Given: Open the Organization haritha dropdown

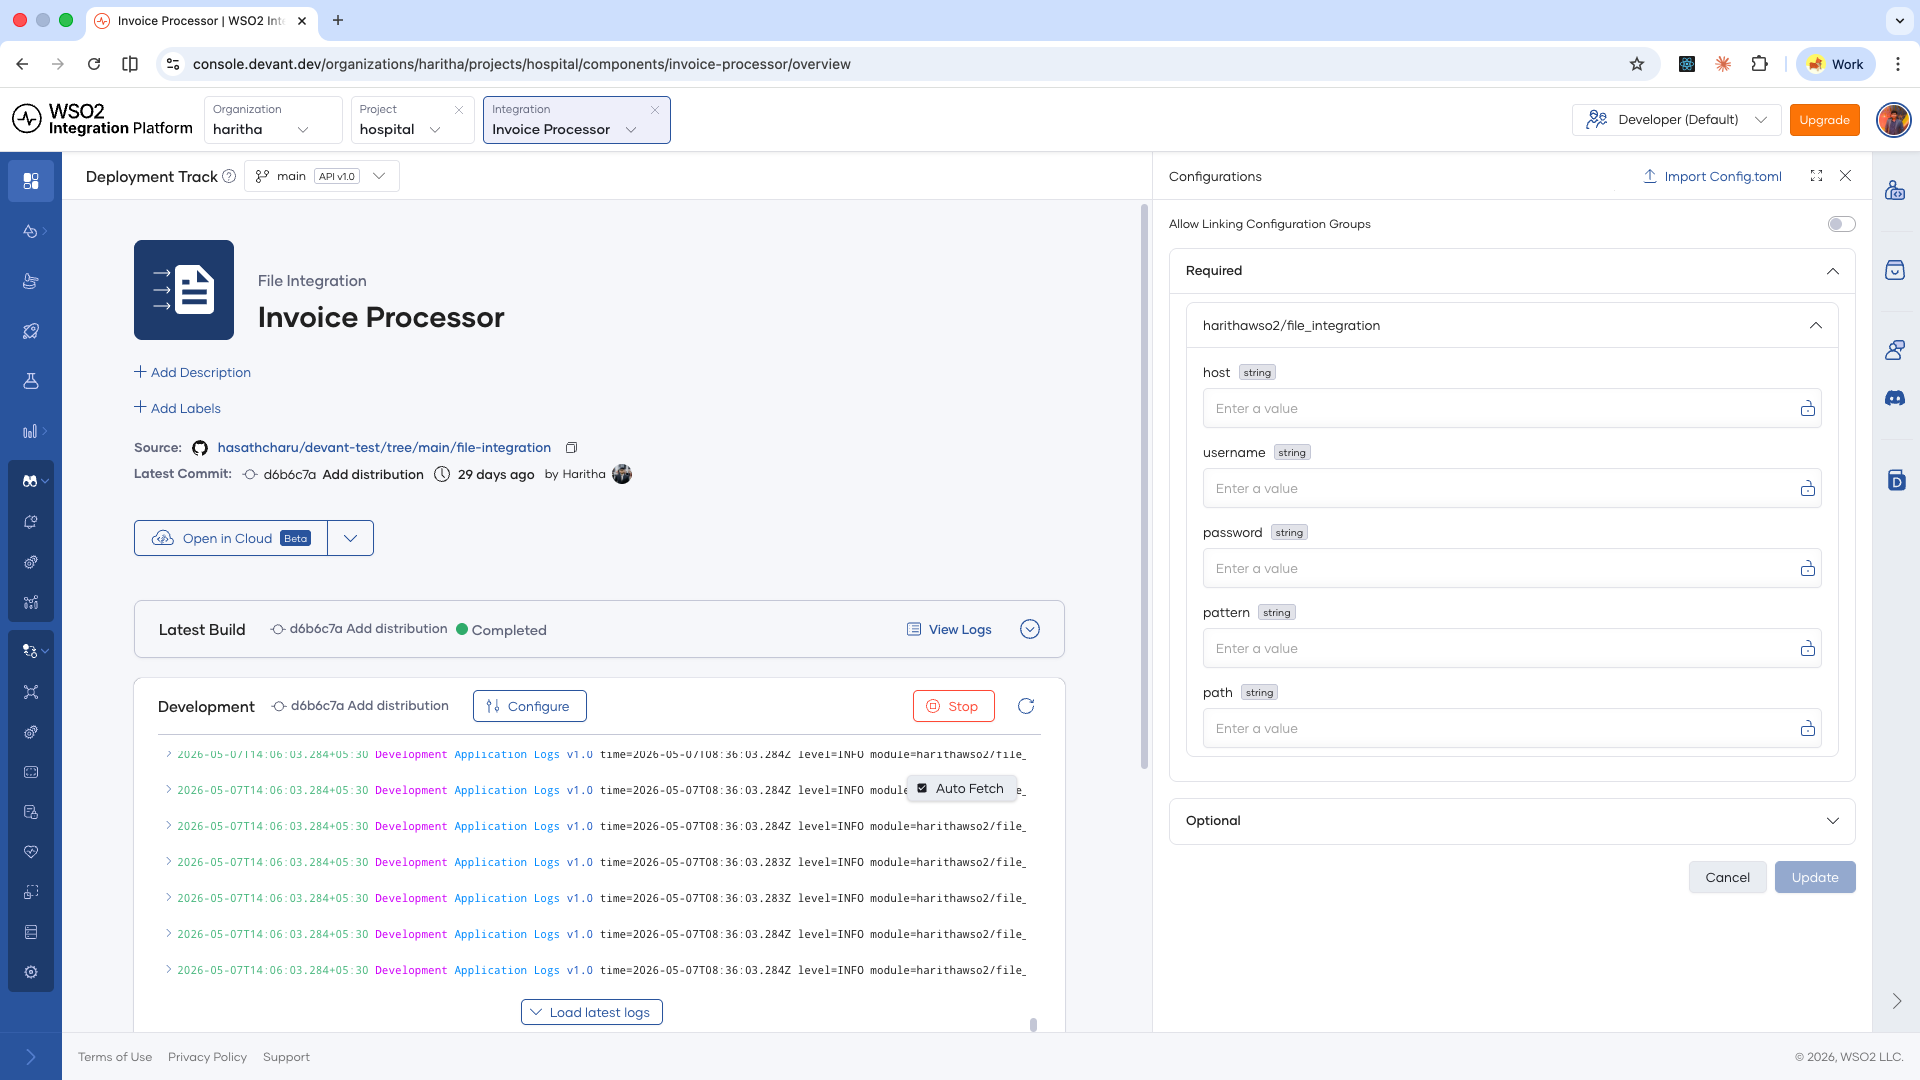Looking at the screenshot, I should pos(272,120).
